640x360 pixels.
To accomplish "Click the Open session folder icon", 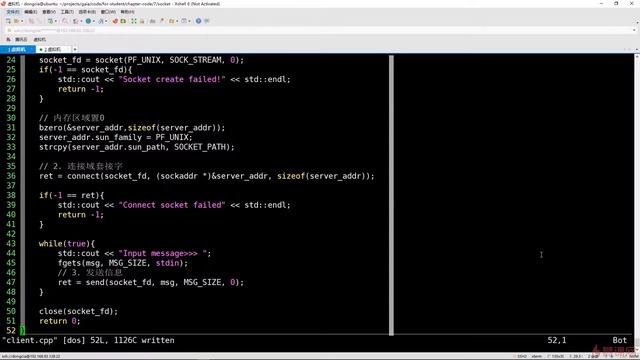I will (16, 21).
